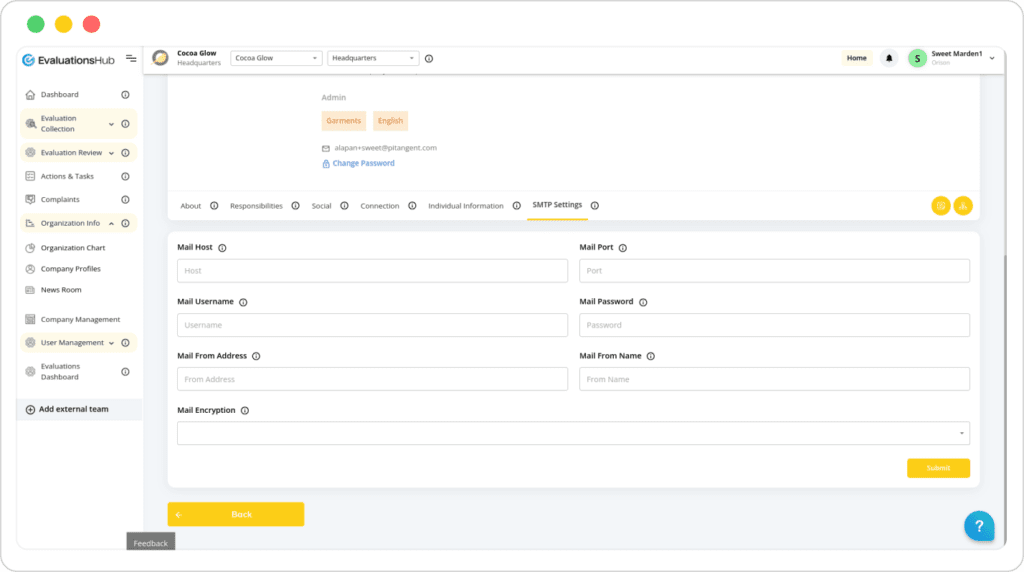Screen dimensions: 1024x572
Task: Open Organization Chart
Action: (72, 248)
